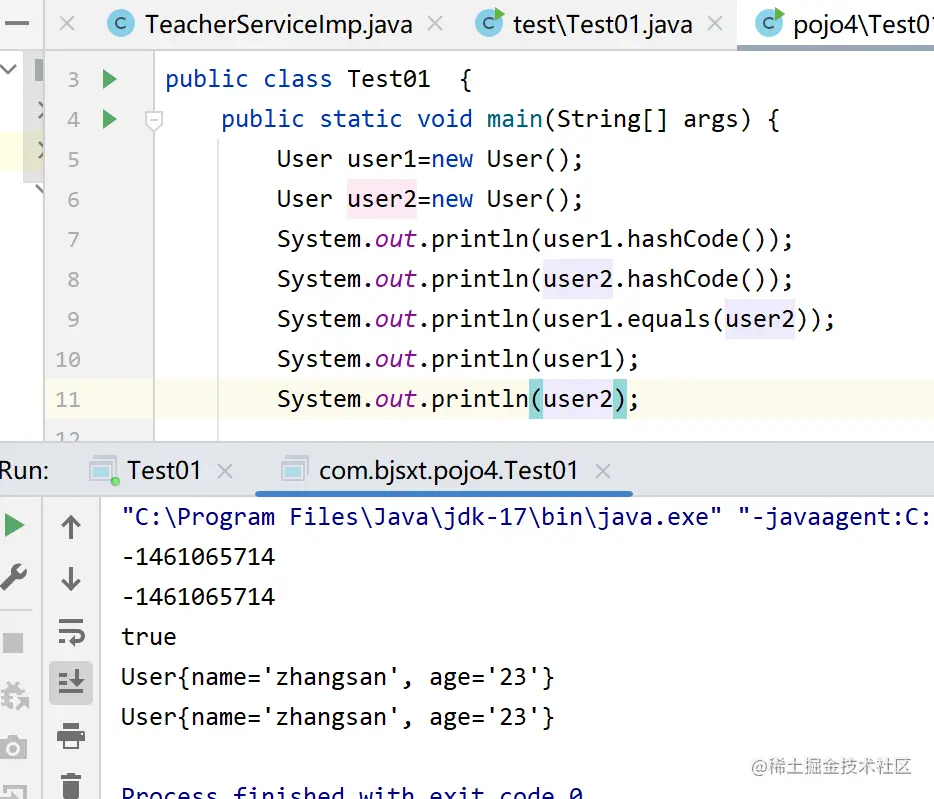The height and width of the screenshot is (799, 934).
Task: Click the debug bug icon in Run panel
Action: 14,695
